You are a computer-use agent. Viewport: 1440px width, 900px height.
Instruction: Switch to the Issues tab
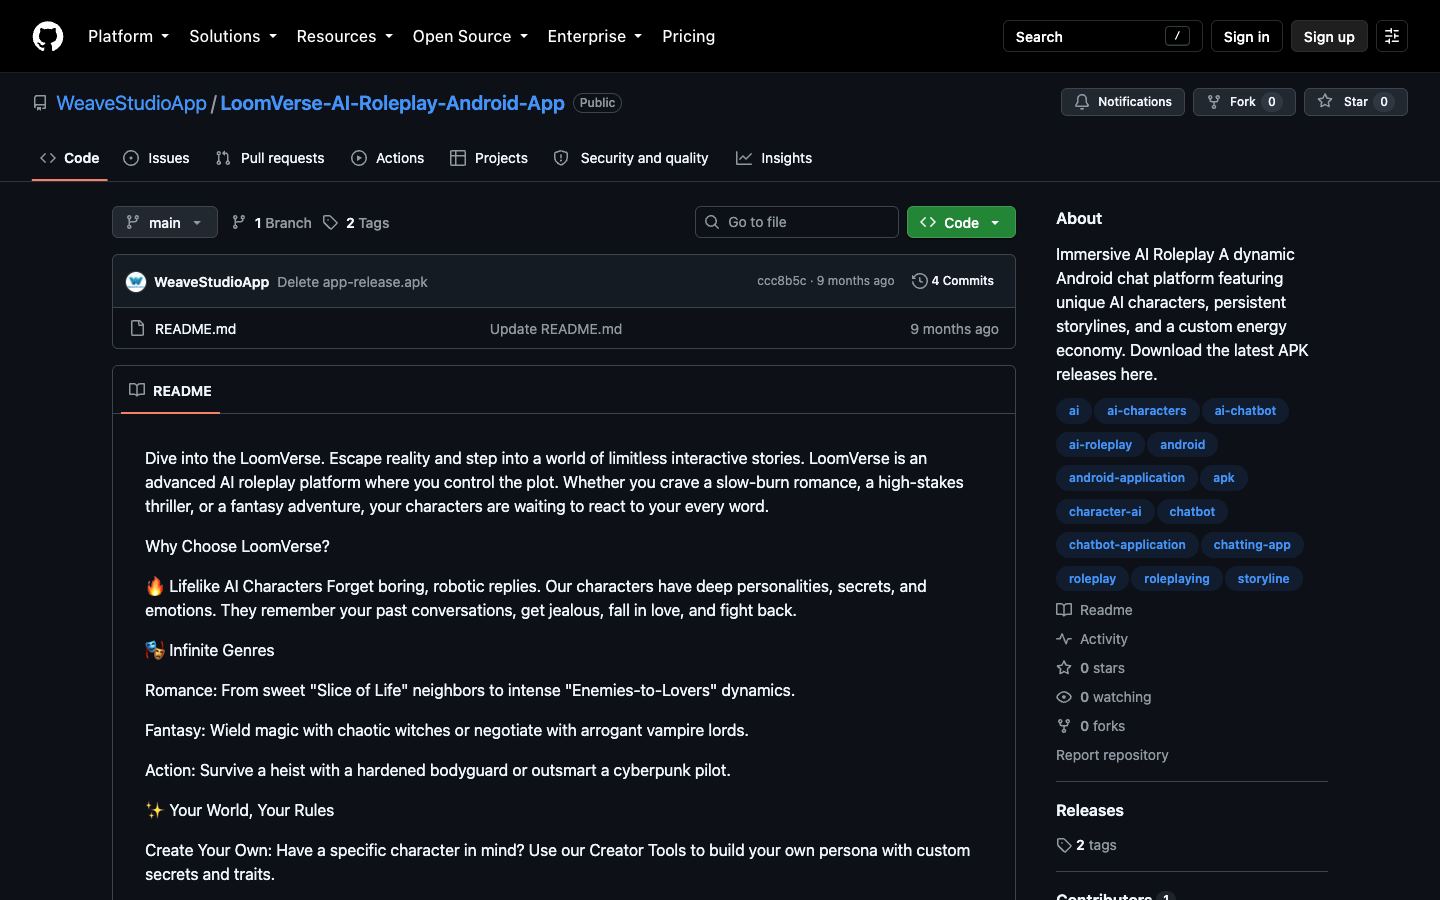(156, 158)
